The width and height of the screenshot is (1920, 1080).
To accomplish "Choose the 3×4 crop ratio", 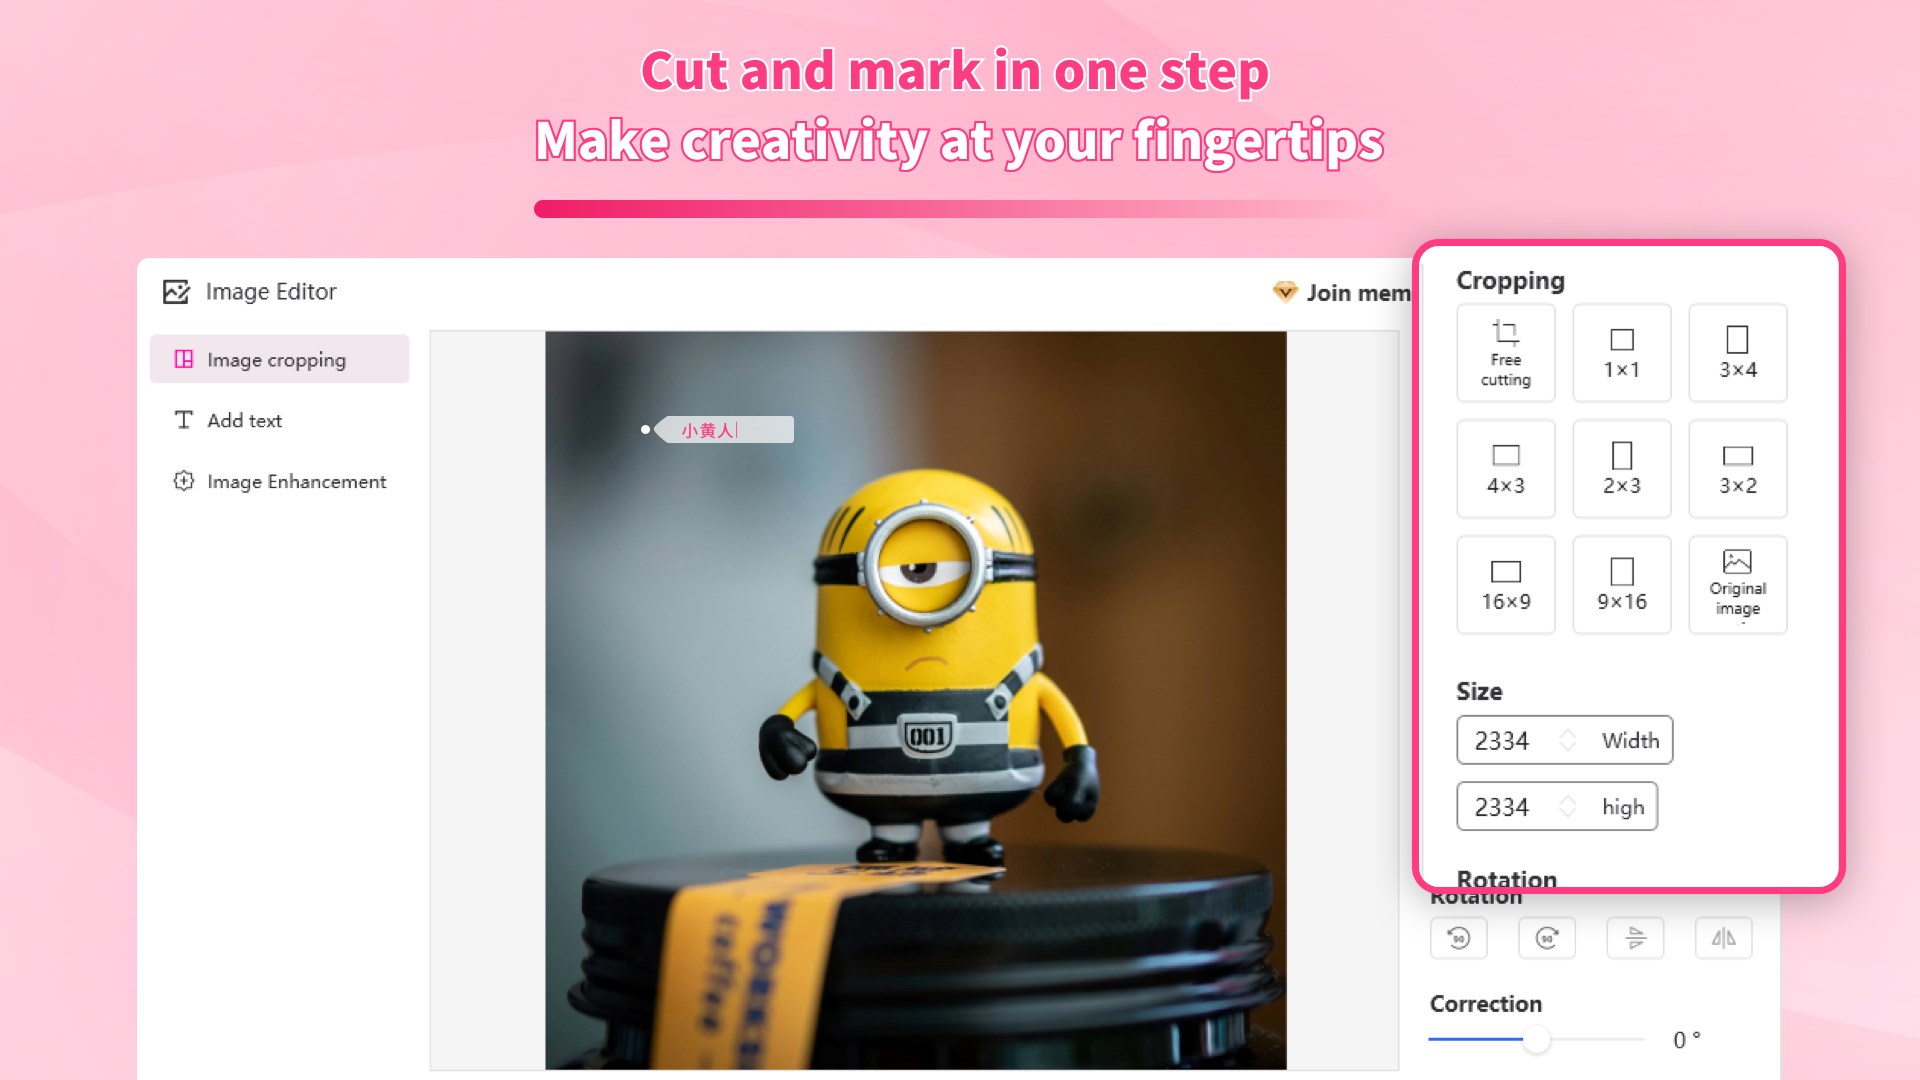I will pyautogui.click(x=1737, y=353).
